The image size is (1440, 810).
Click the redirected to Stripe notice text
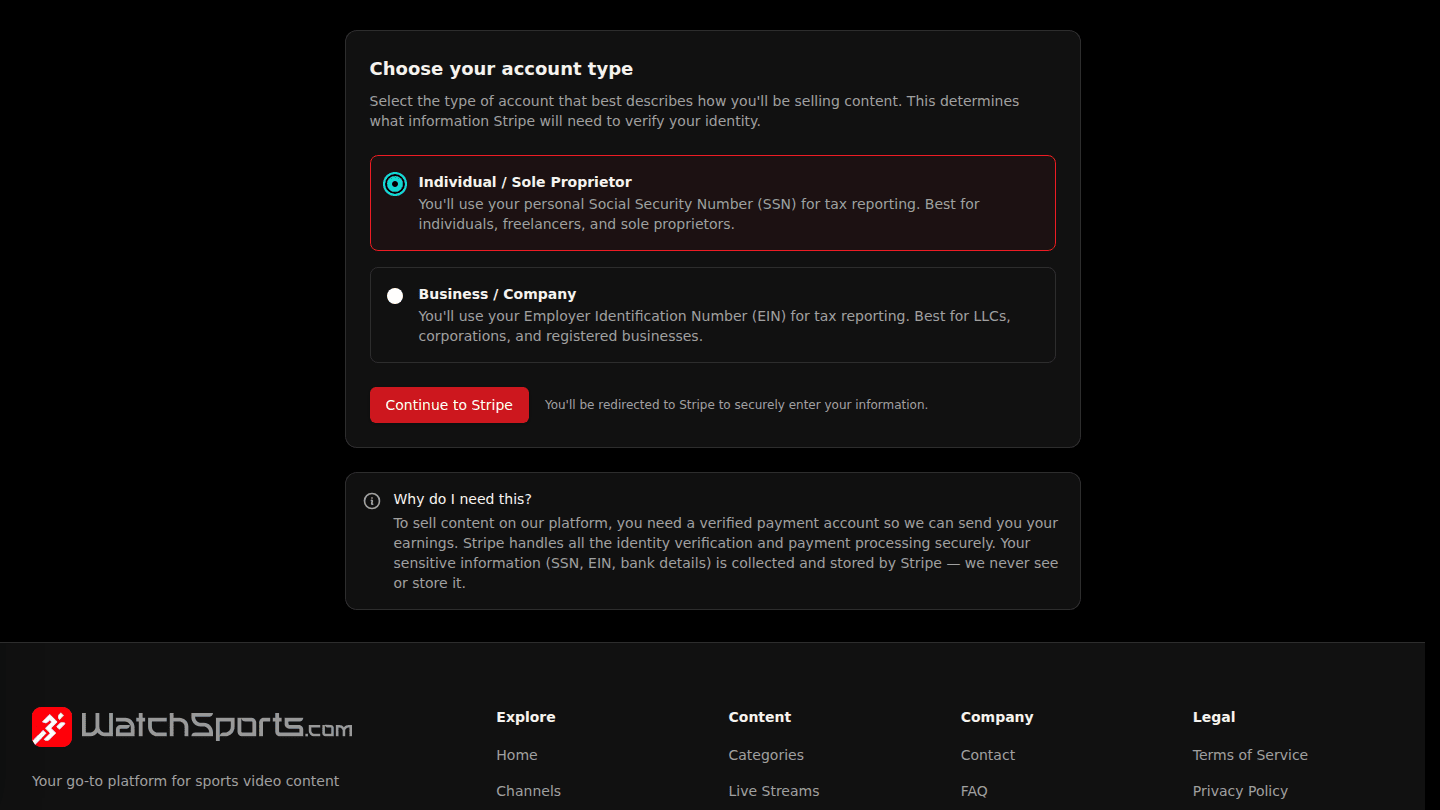click(x=736, y=405)
